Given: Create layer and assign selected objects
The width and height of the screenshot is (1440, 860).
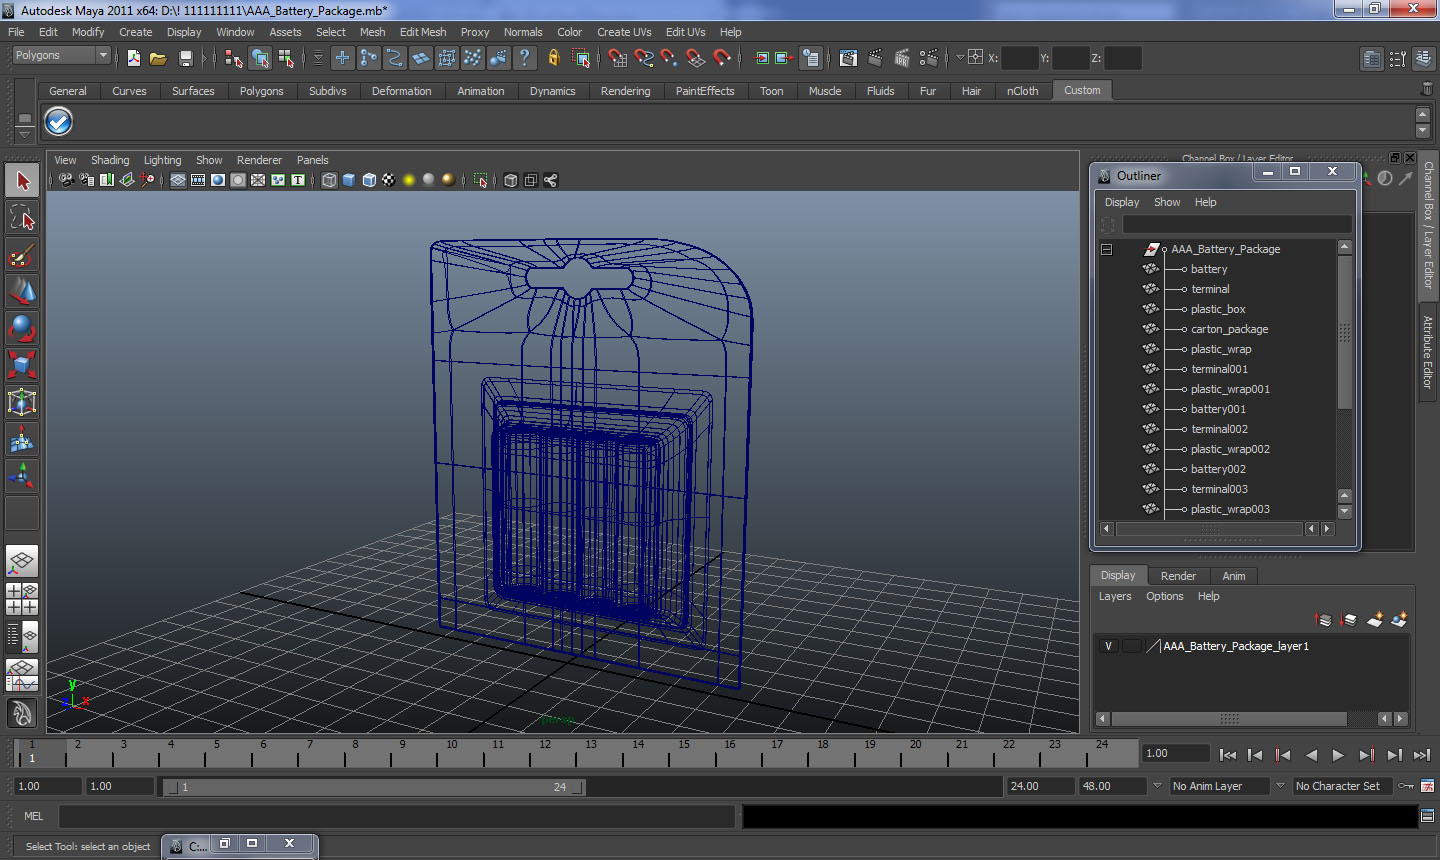Looking at the screenshot, I should (x=1399, y=620).
